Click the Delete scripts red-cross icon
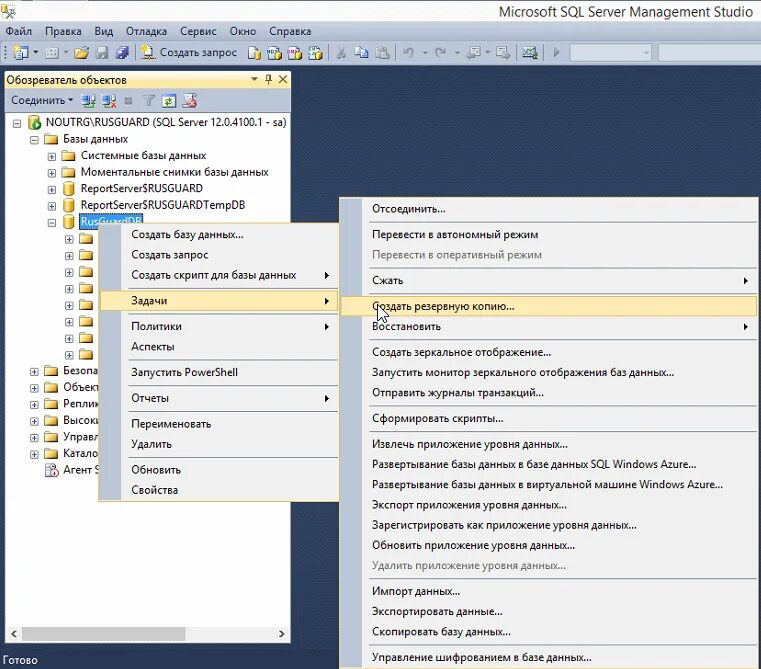 189,101
